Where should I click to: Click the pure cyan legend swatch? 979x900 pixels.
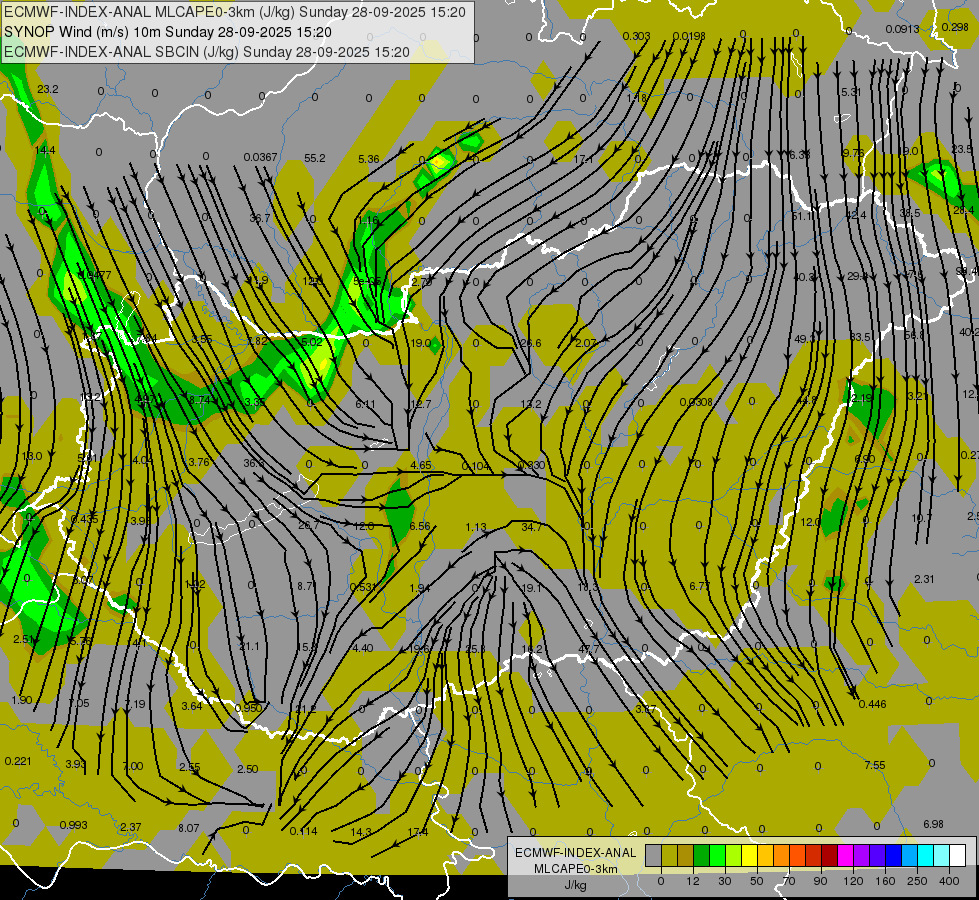pyautogui.click(x=925, y=855)
